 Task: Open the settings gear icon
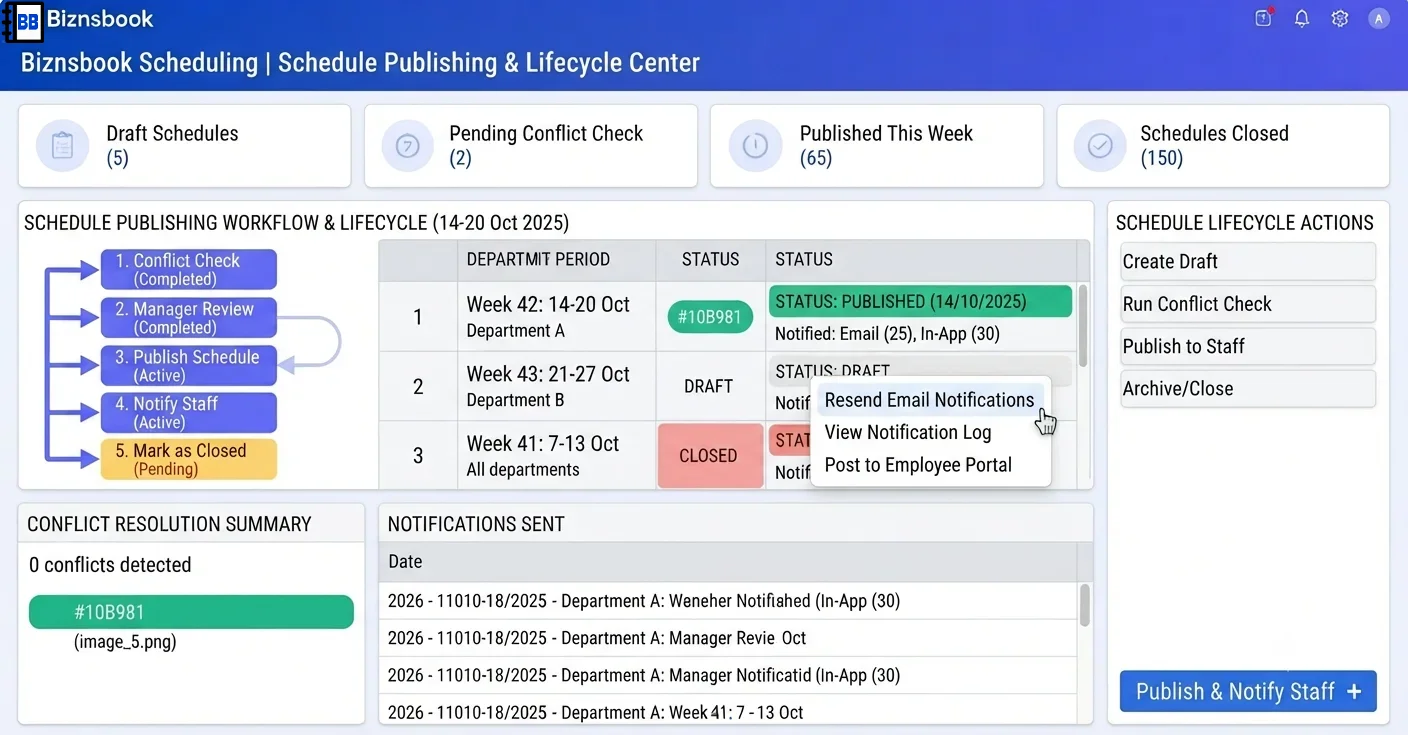[x=1340, y=18]
